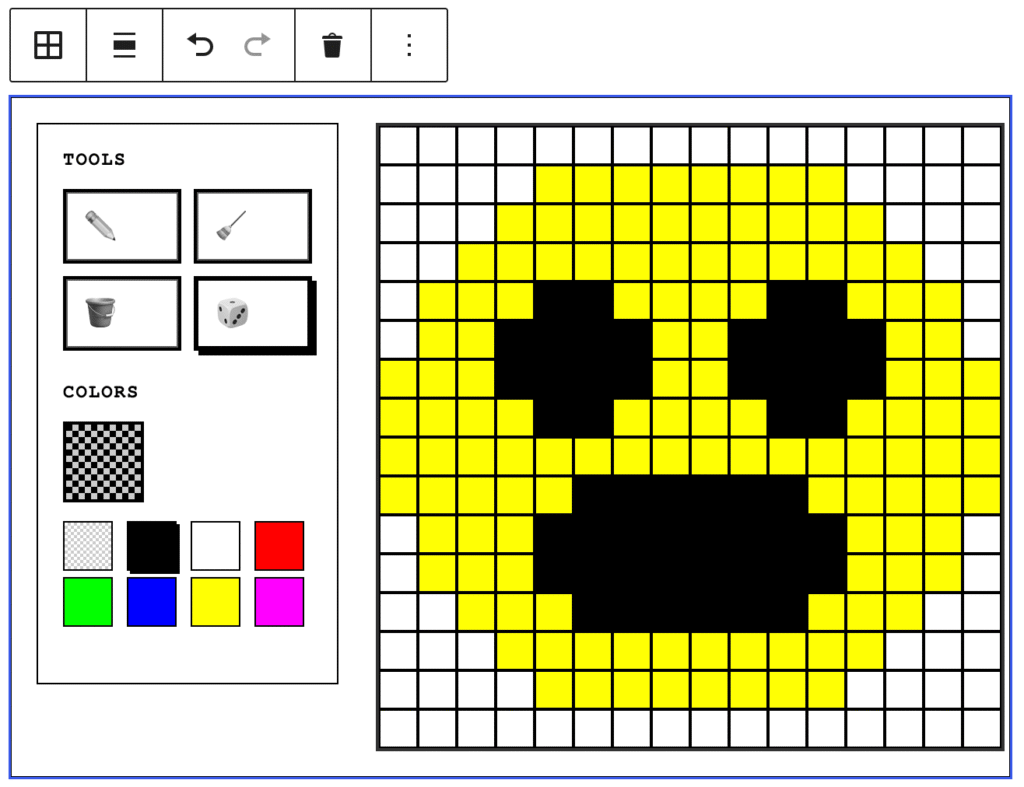The image size is (1024, 787).
Task: Select the dice random tool
Action: point(252,313)
